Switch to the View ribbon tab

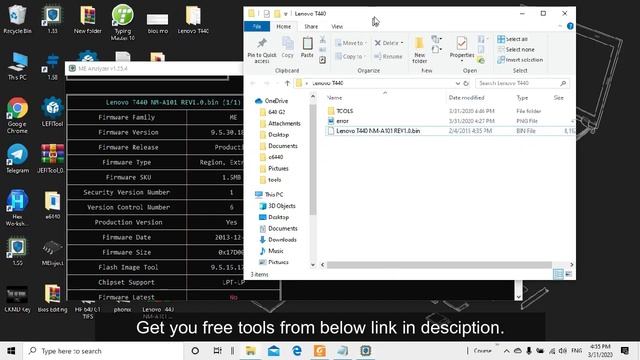(x=337, y=27)
